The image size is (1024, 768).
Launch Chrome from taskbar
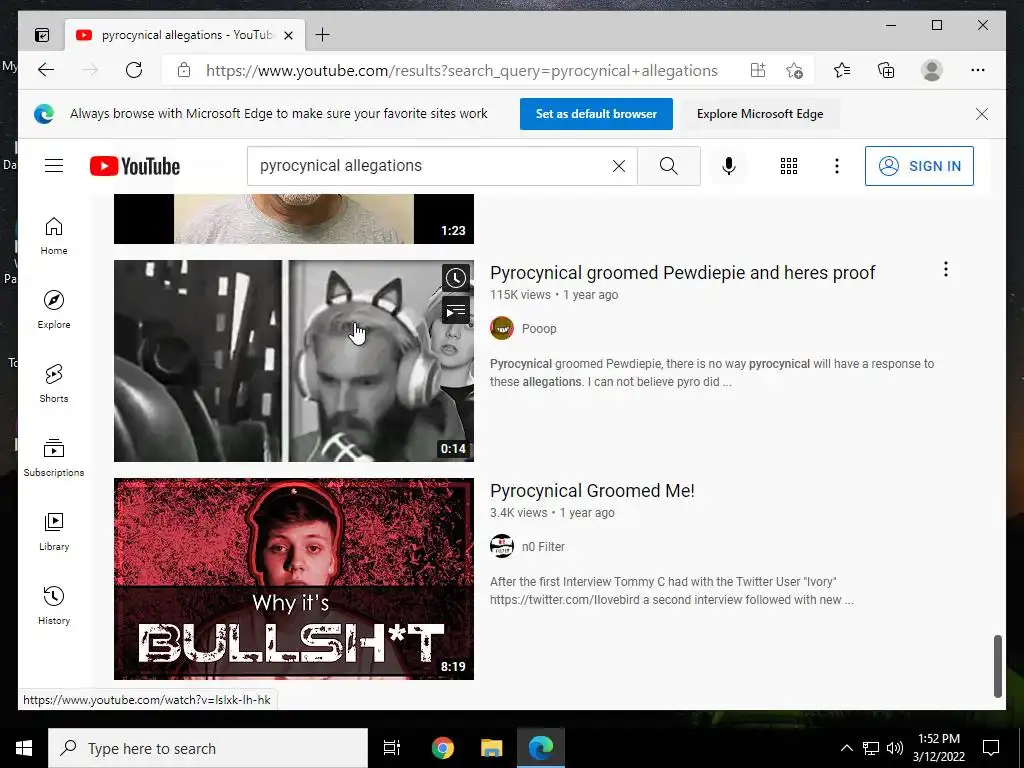coord(443,748)
